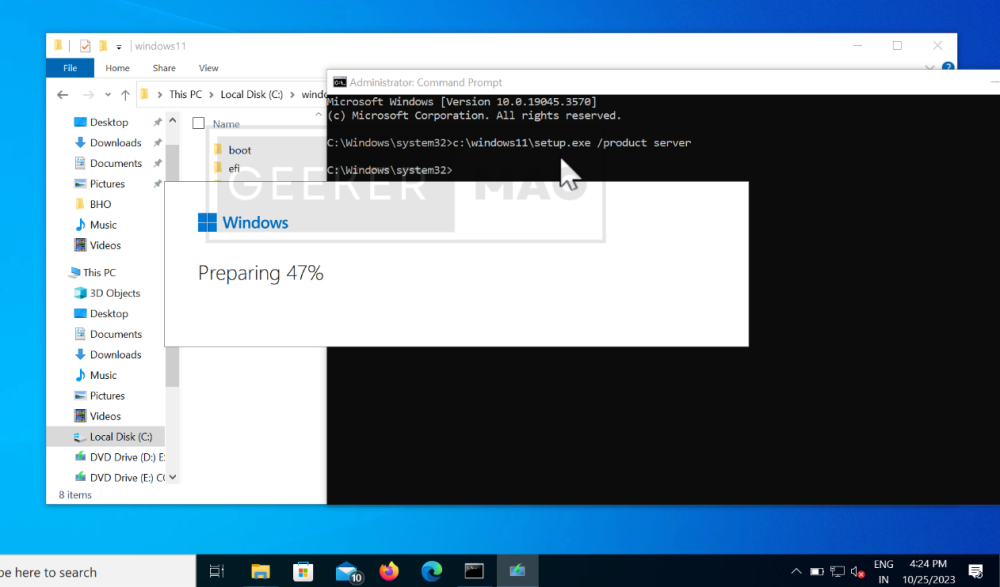The image size is (1000, 587).
Task: Open the File tab in Explorer
Action: click(x=70, y=68)
